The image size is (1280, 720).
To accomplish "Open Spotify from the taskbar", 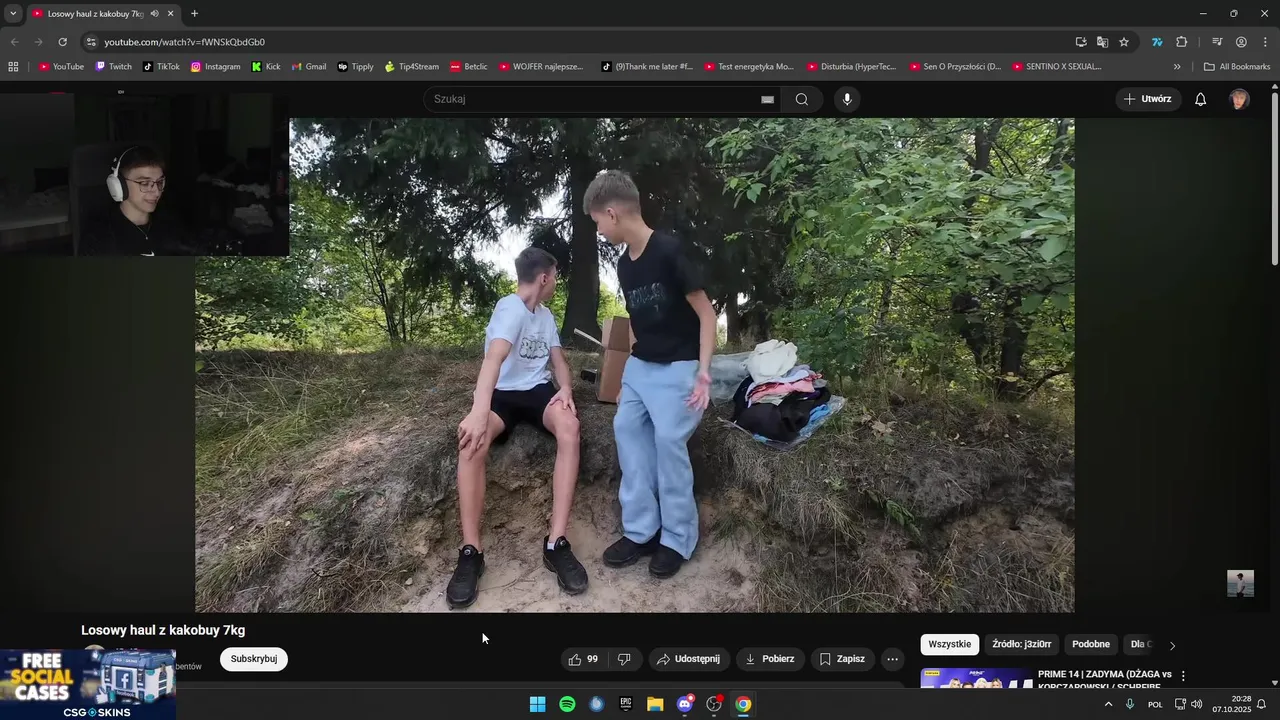I will point(567,704).
